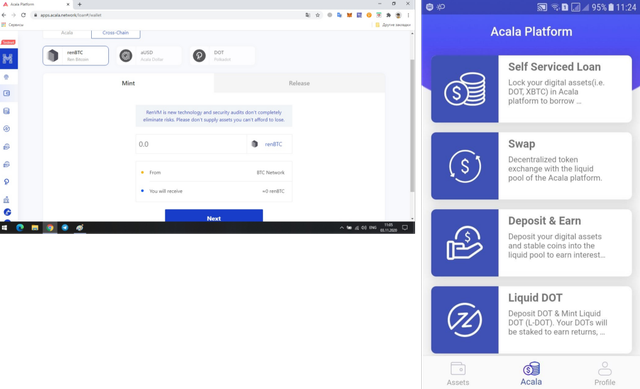Tap Acala tab in bottom navigation
This screenshot has width=640, height=389.
click(531, 373)
